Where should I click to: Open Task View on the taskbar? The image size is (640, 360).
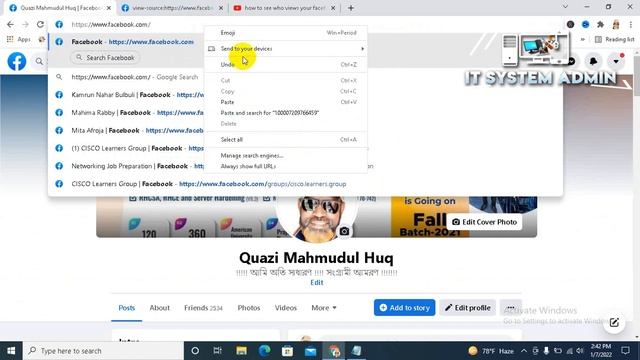point(217,351)
